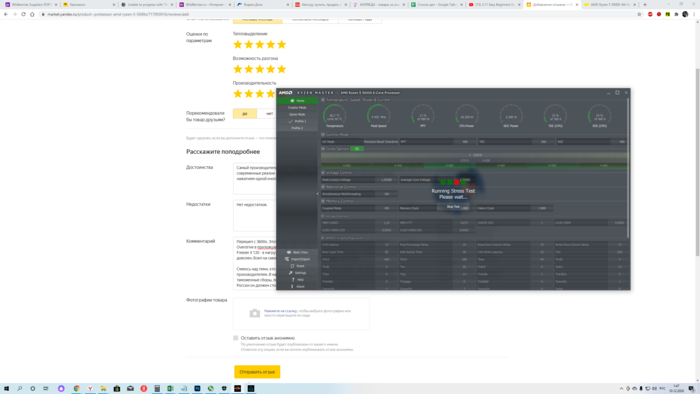The image size is (700, 394).
Task: Toggle Simultaneous Multithreading ON value
Action: [x=387, y=194]
